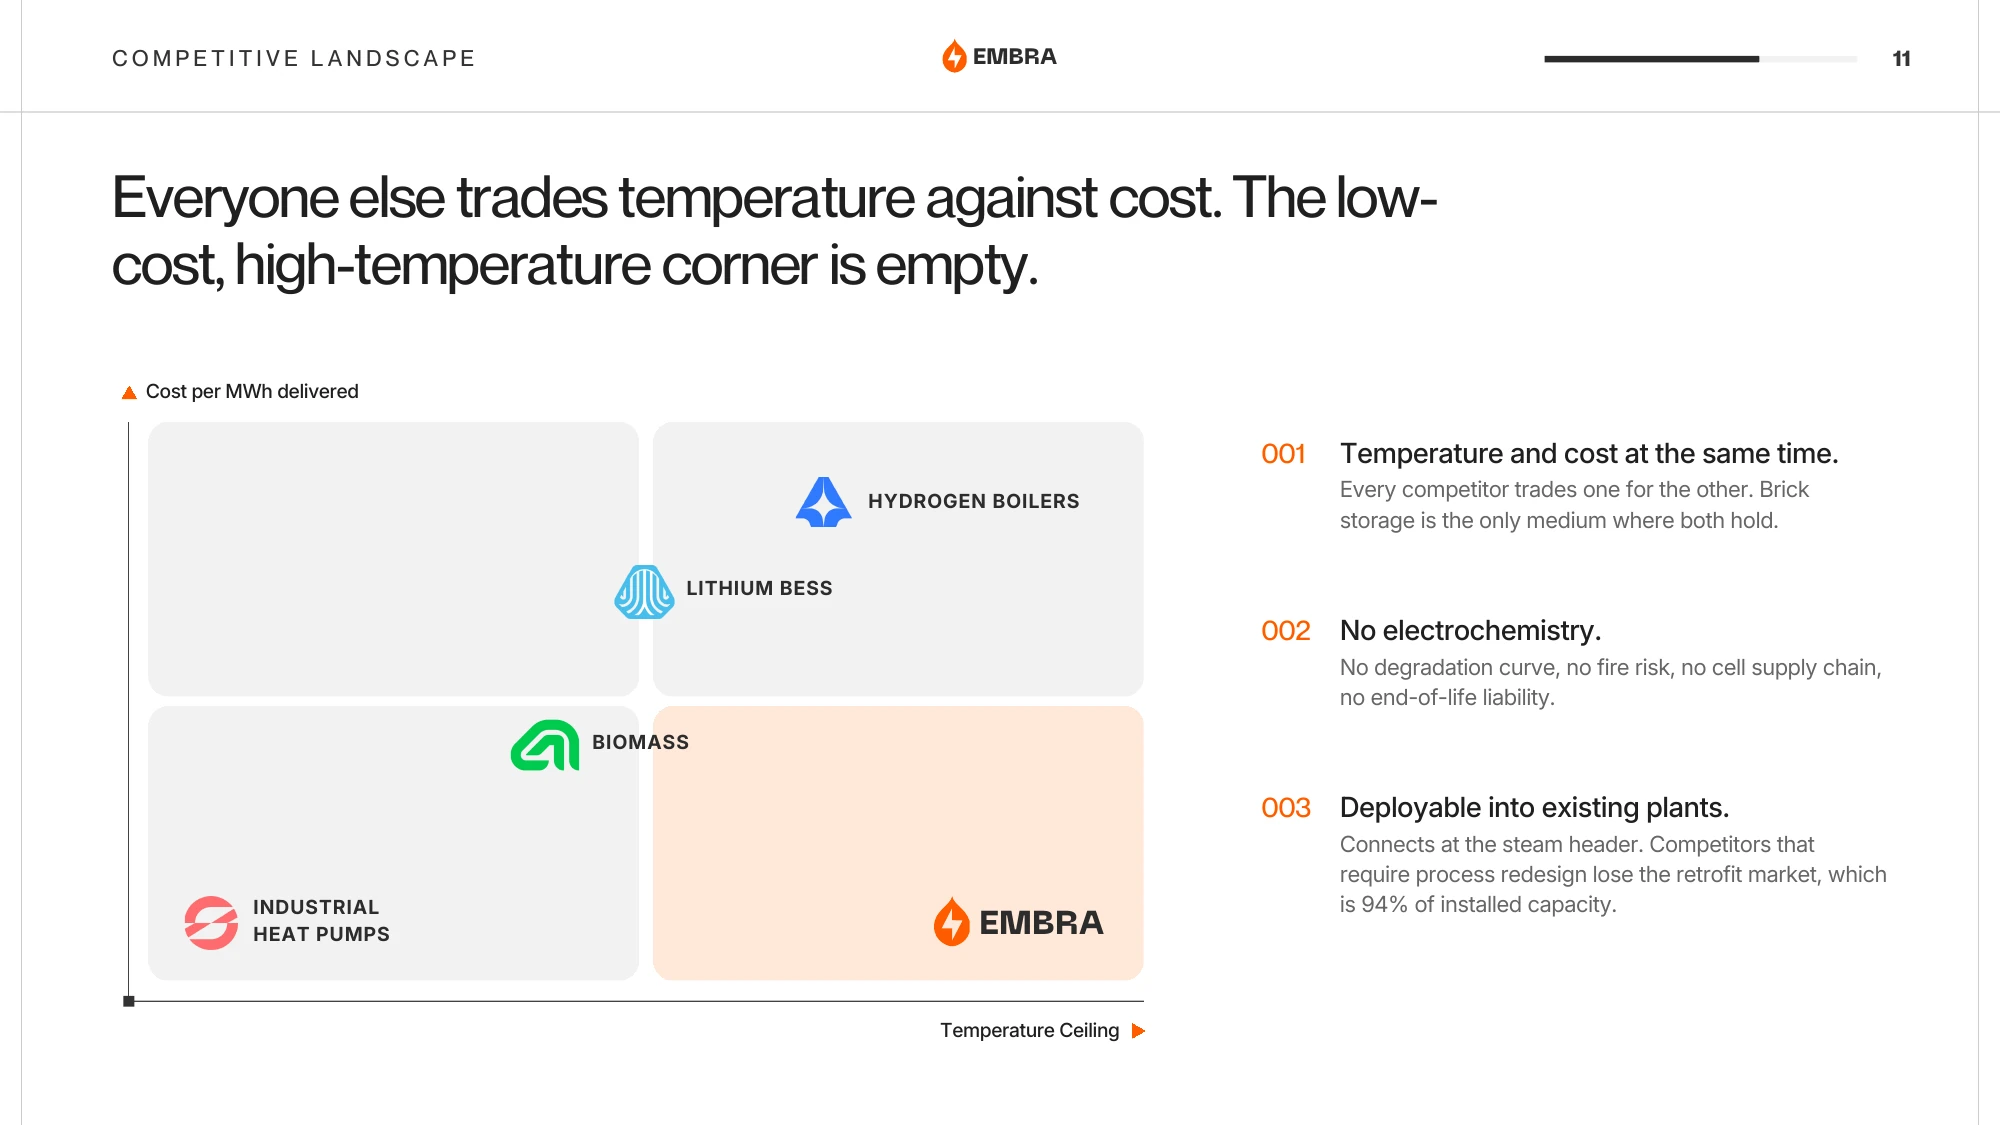Viewport: 2000px width, 1125px height.
Task: Select the No electrochemistry heading
Action: (x=1470, y=631)
